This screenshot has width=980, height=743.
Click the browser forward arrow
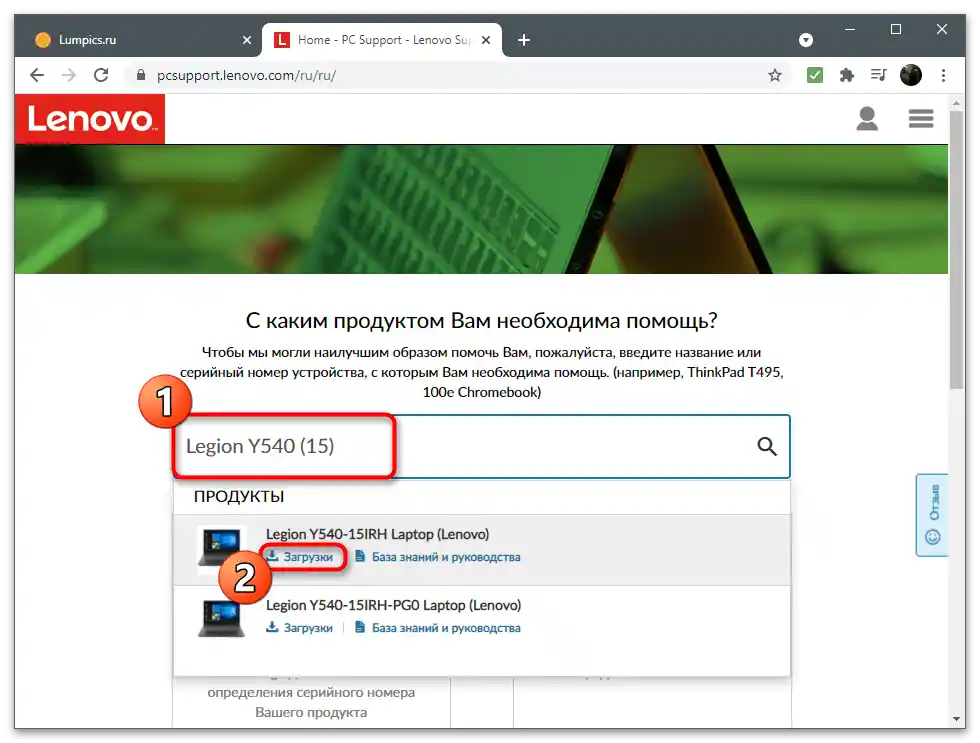pyautogui.click(x=69, y=76)
